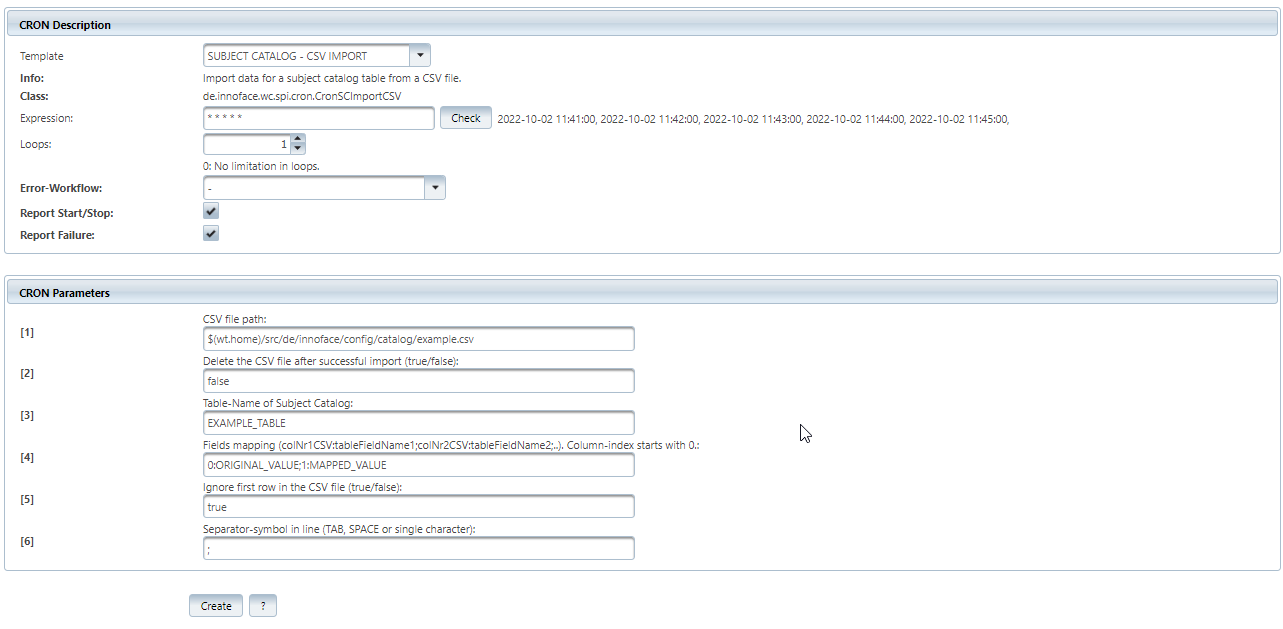Screen dimensions: 1283x629
Task: Click the delete CSV after import field
Action: 418,381
